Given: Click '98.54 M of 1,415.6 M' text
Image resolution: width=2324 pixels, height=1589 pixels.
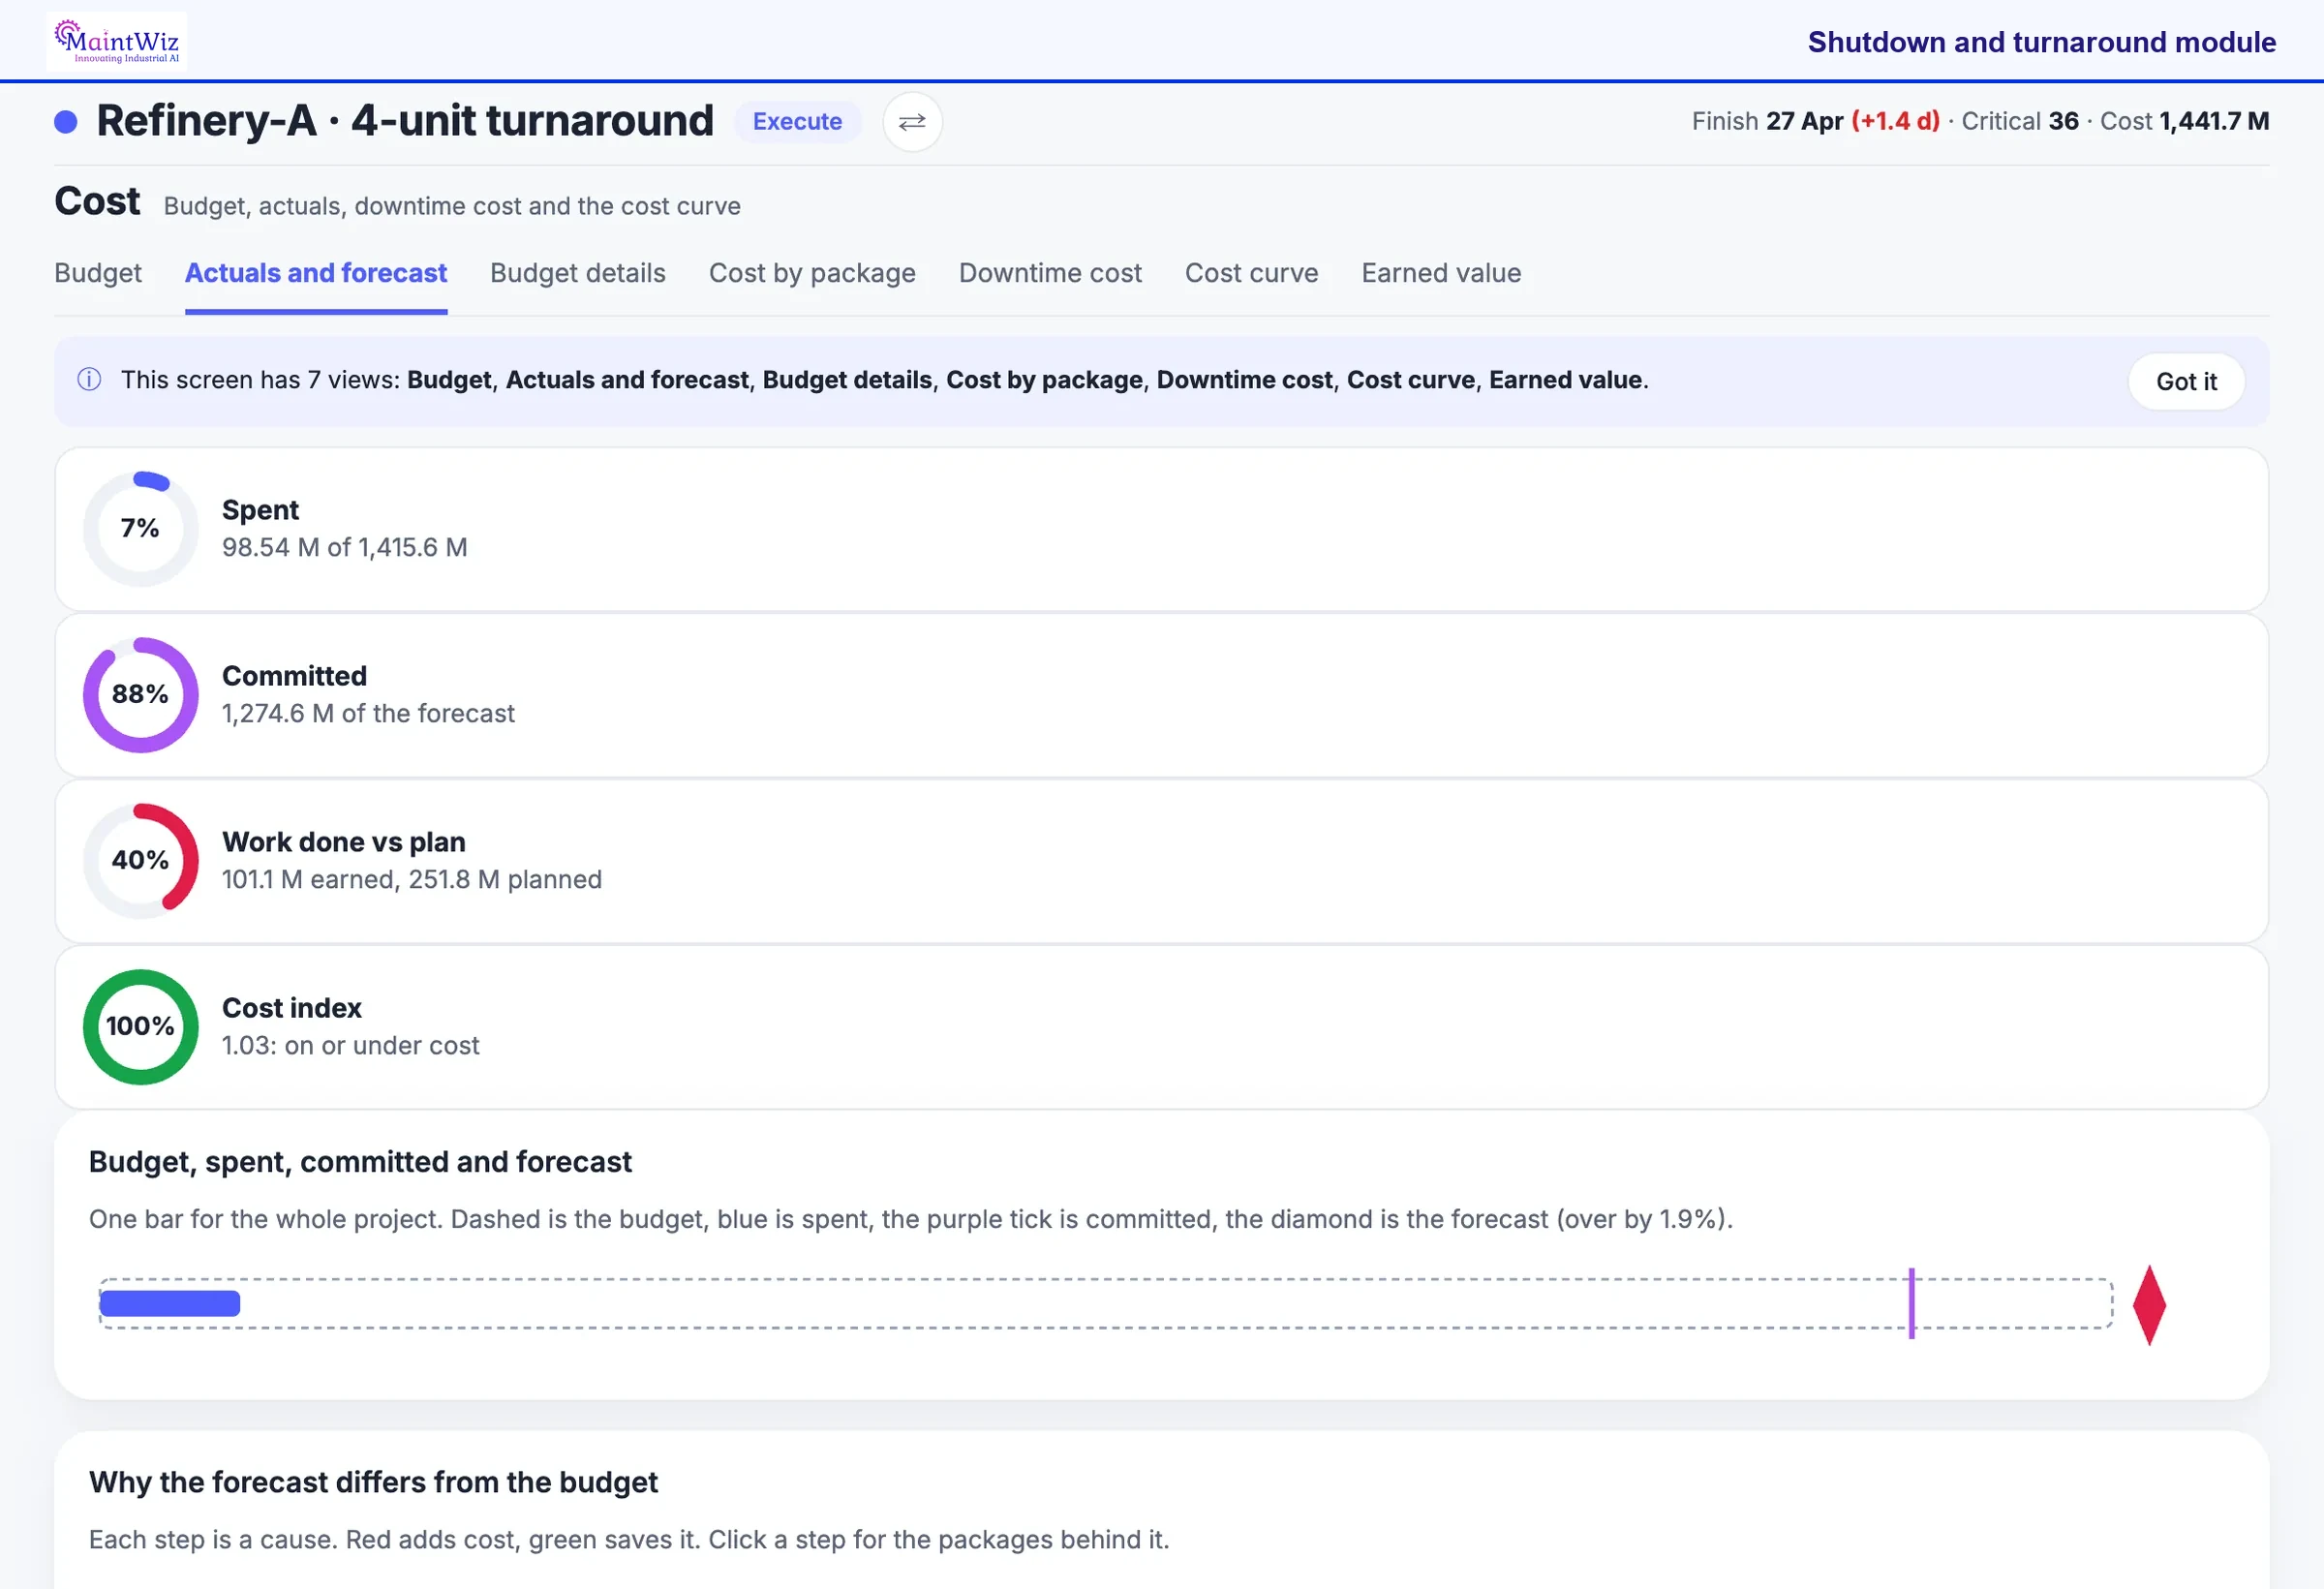Looking at the screenshot, I should (x=345, y=547).
